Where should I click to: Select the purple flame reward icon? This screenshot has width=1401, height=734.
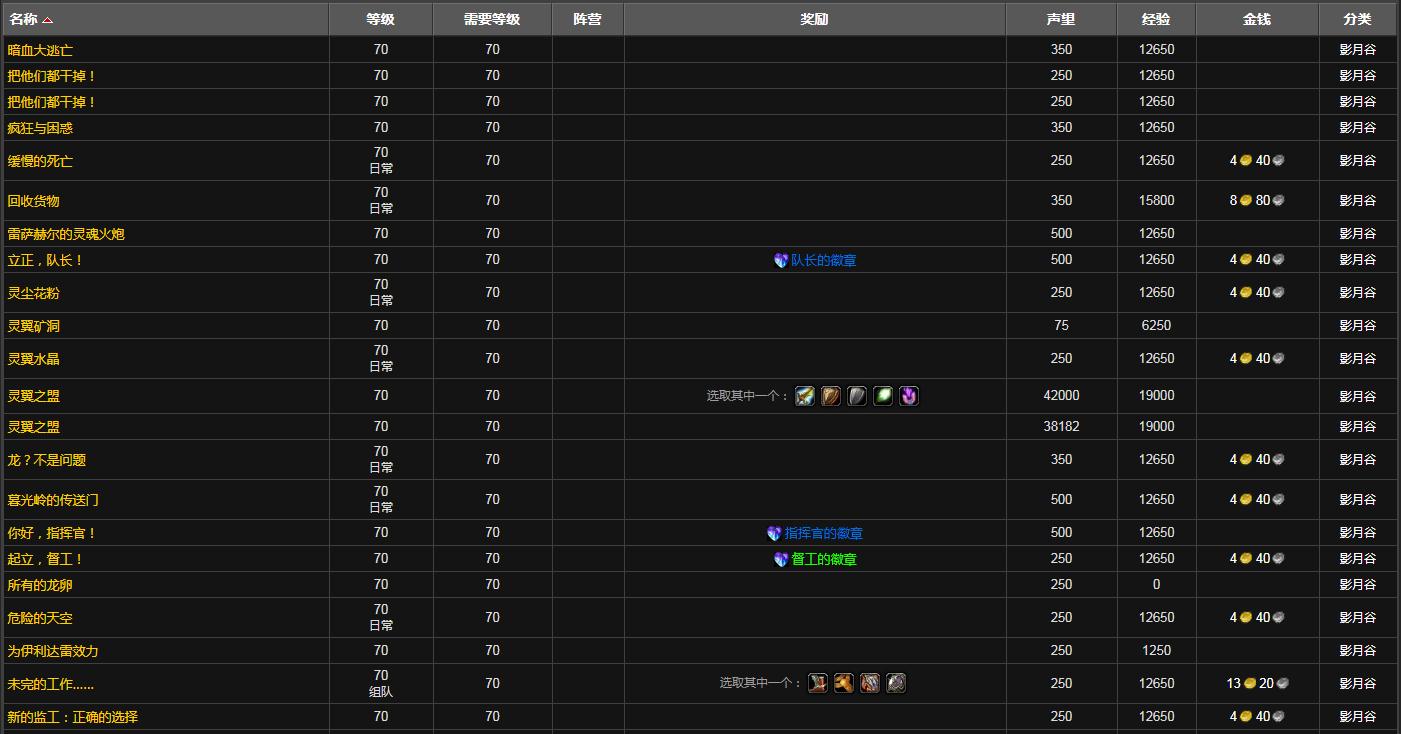(x=908, y=396)
